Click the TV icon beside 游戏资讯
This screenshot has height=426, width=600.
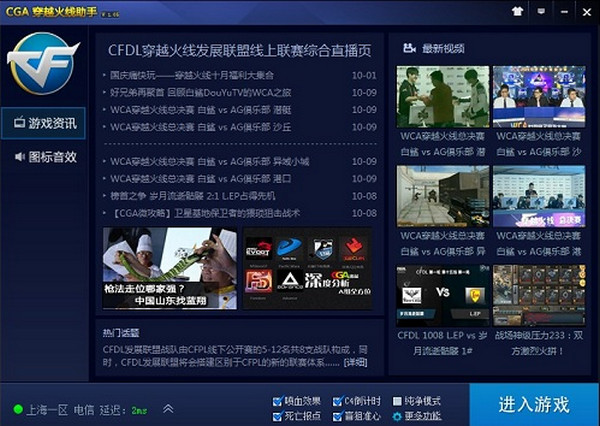[19, 123]
